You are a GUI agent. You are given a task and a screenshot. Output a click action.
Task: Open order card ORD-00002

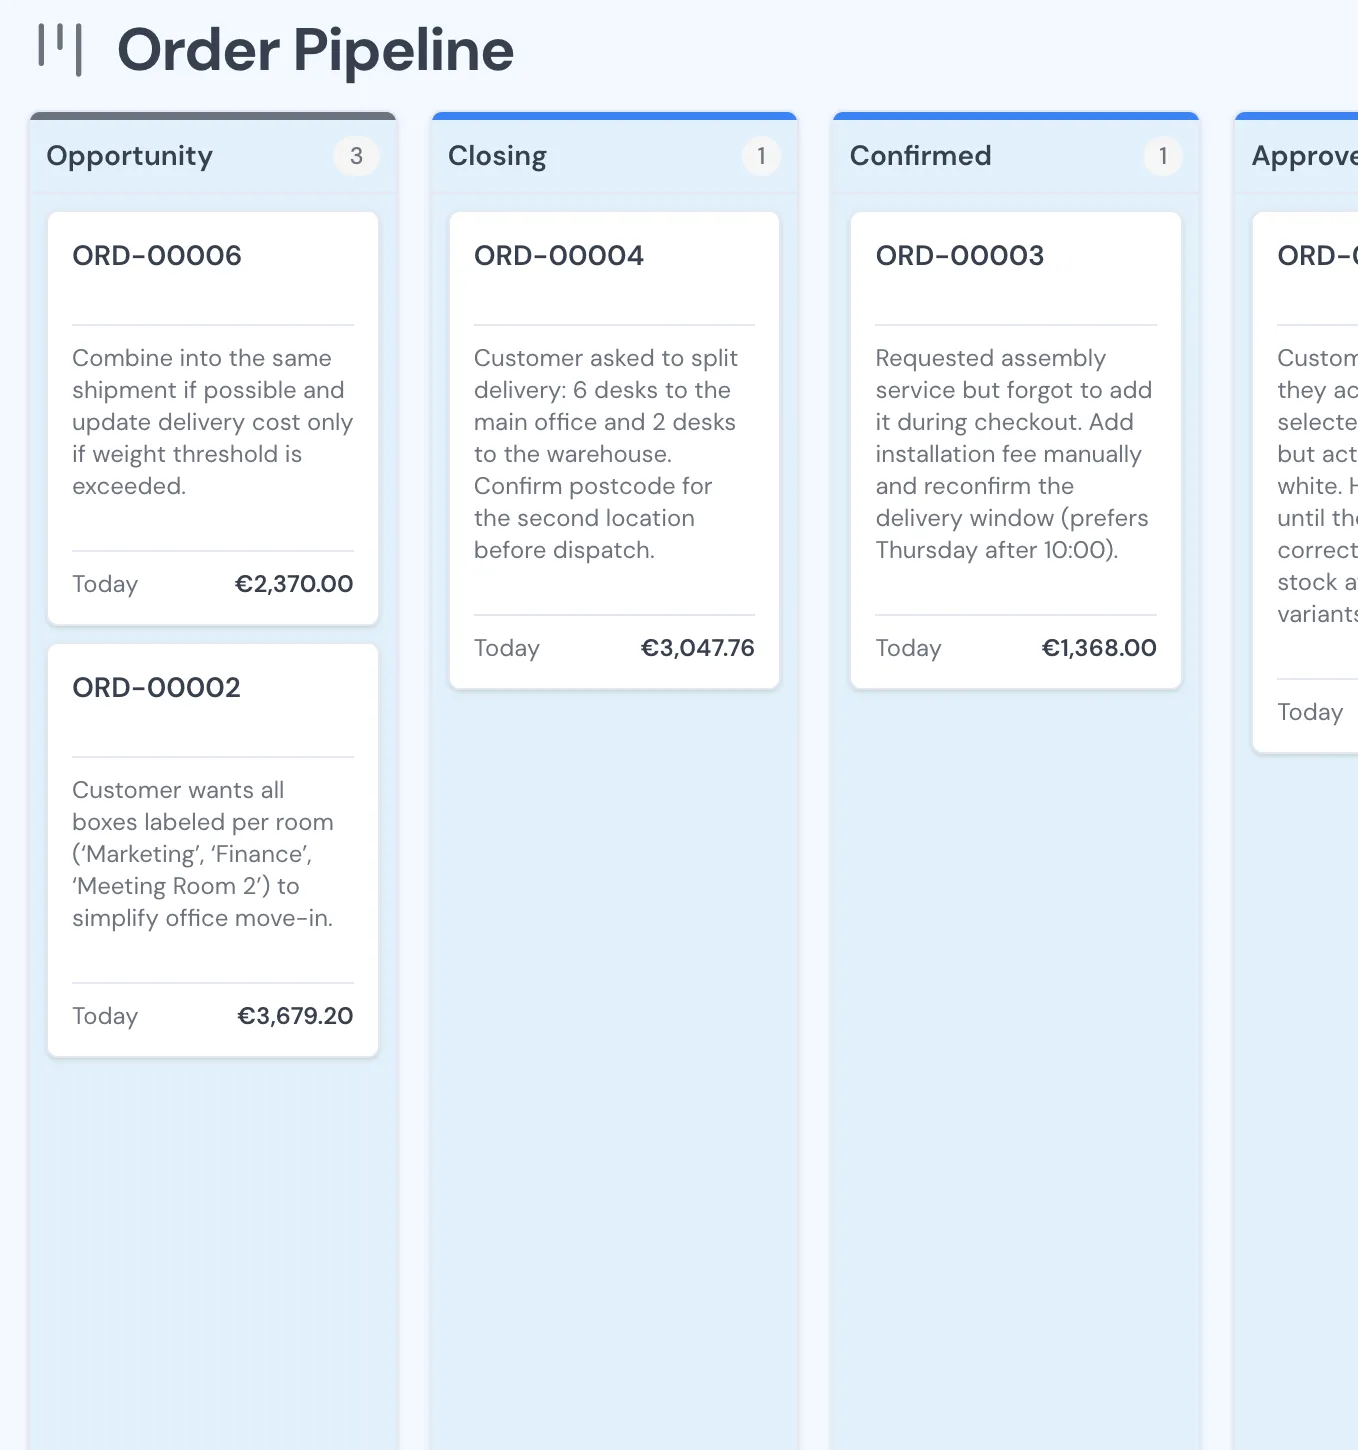pyautogui.click(x=213, y=850)
